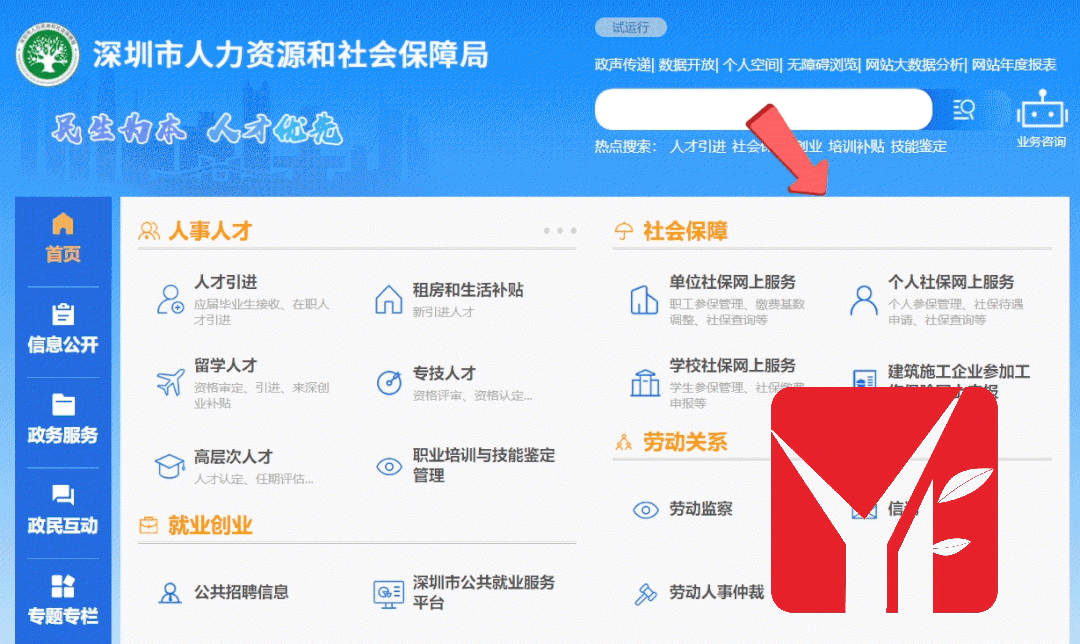This screenshot has width=1080, height=644.
Task: Click the 留学人才 airplane icon
Action: coord(170,382)
